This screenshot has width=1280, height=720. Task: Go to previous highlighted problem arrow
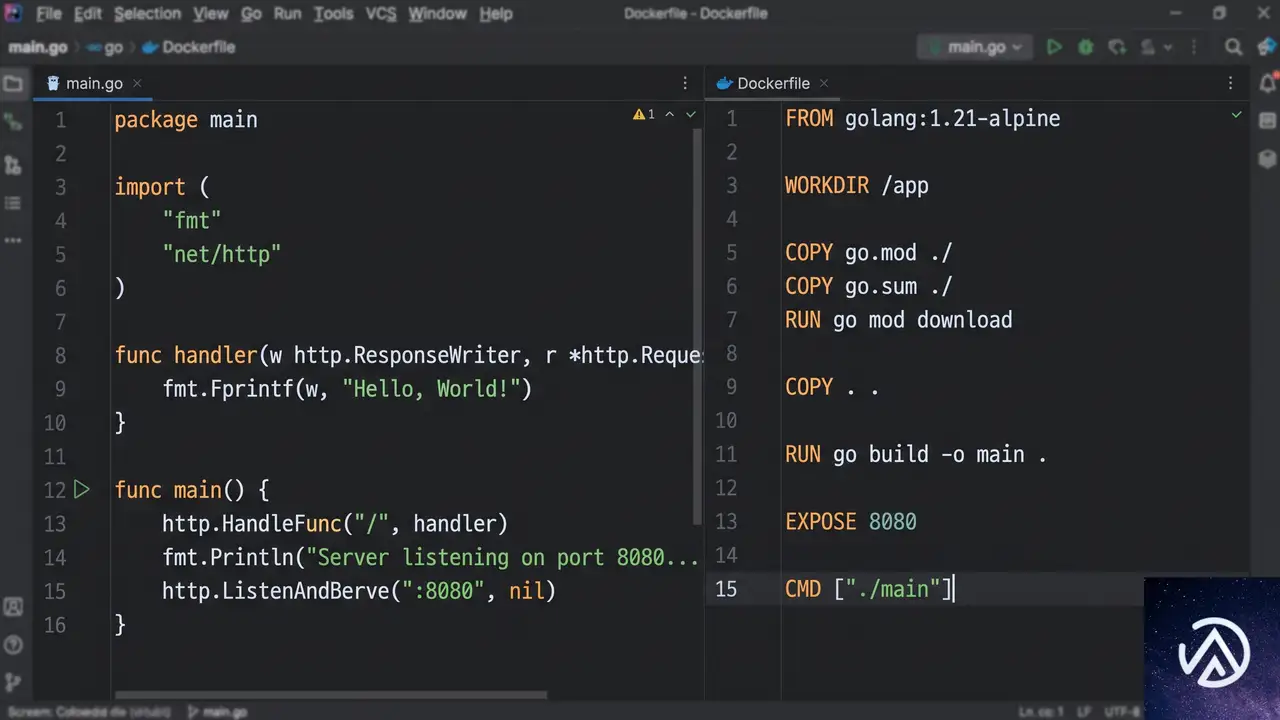tap(670, 115)
